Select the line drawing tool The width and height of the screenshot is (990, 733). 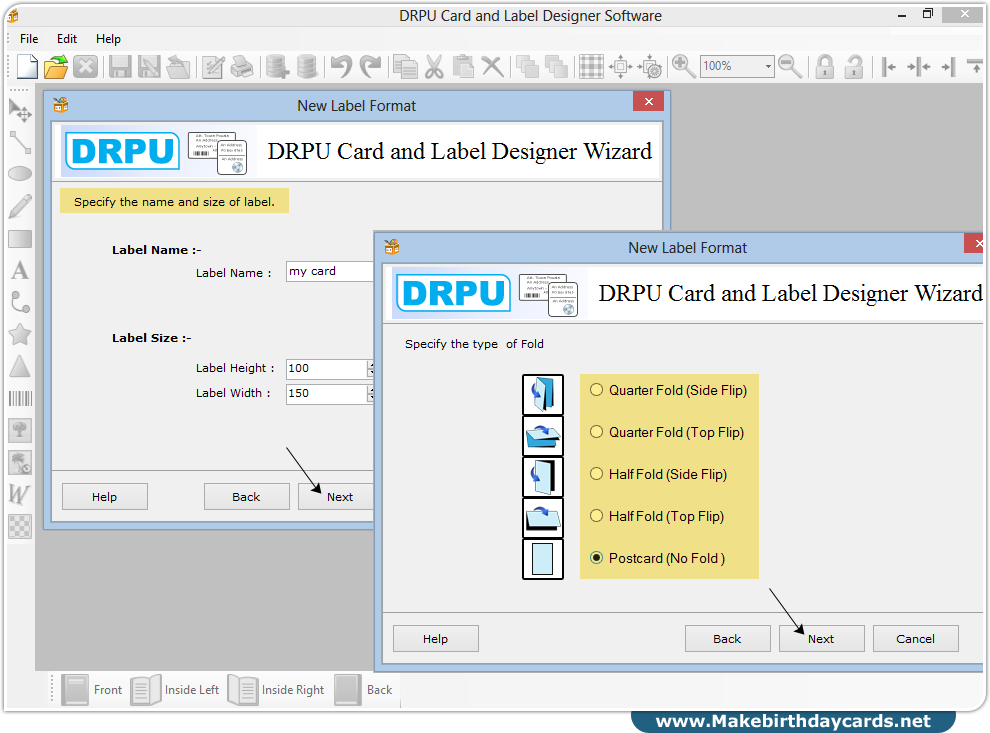[20, 143]
